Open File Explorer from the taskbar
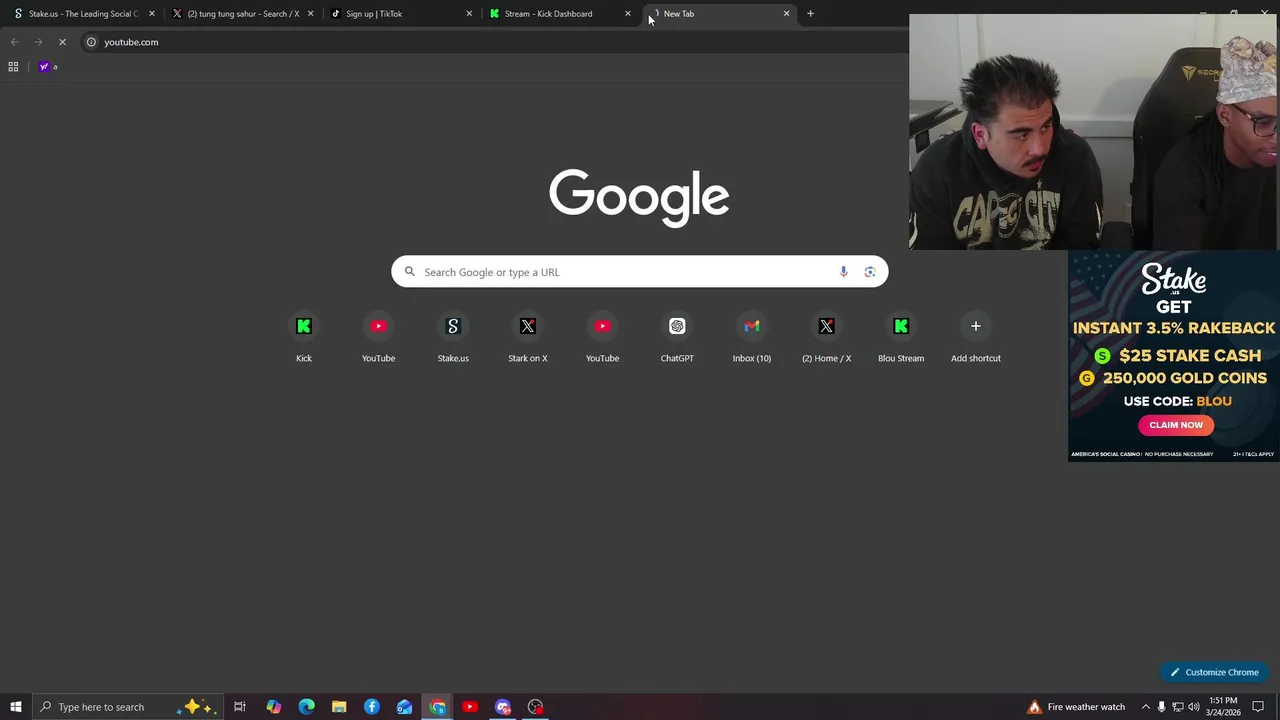The width and height of the screenshot is (1280, 720). [339, 707]
